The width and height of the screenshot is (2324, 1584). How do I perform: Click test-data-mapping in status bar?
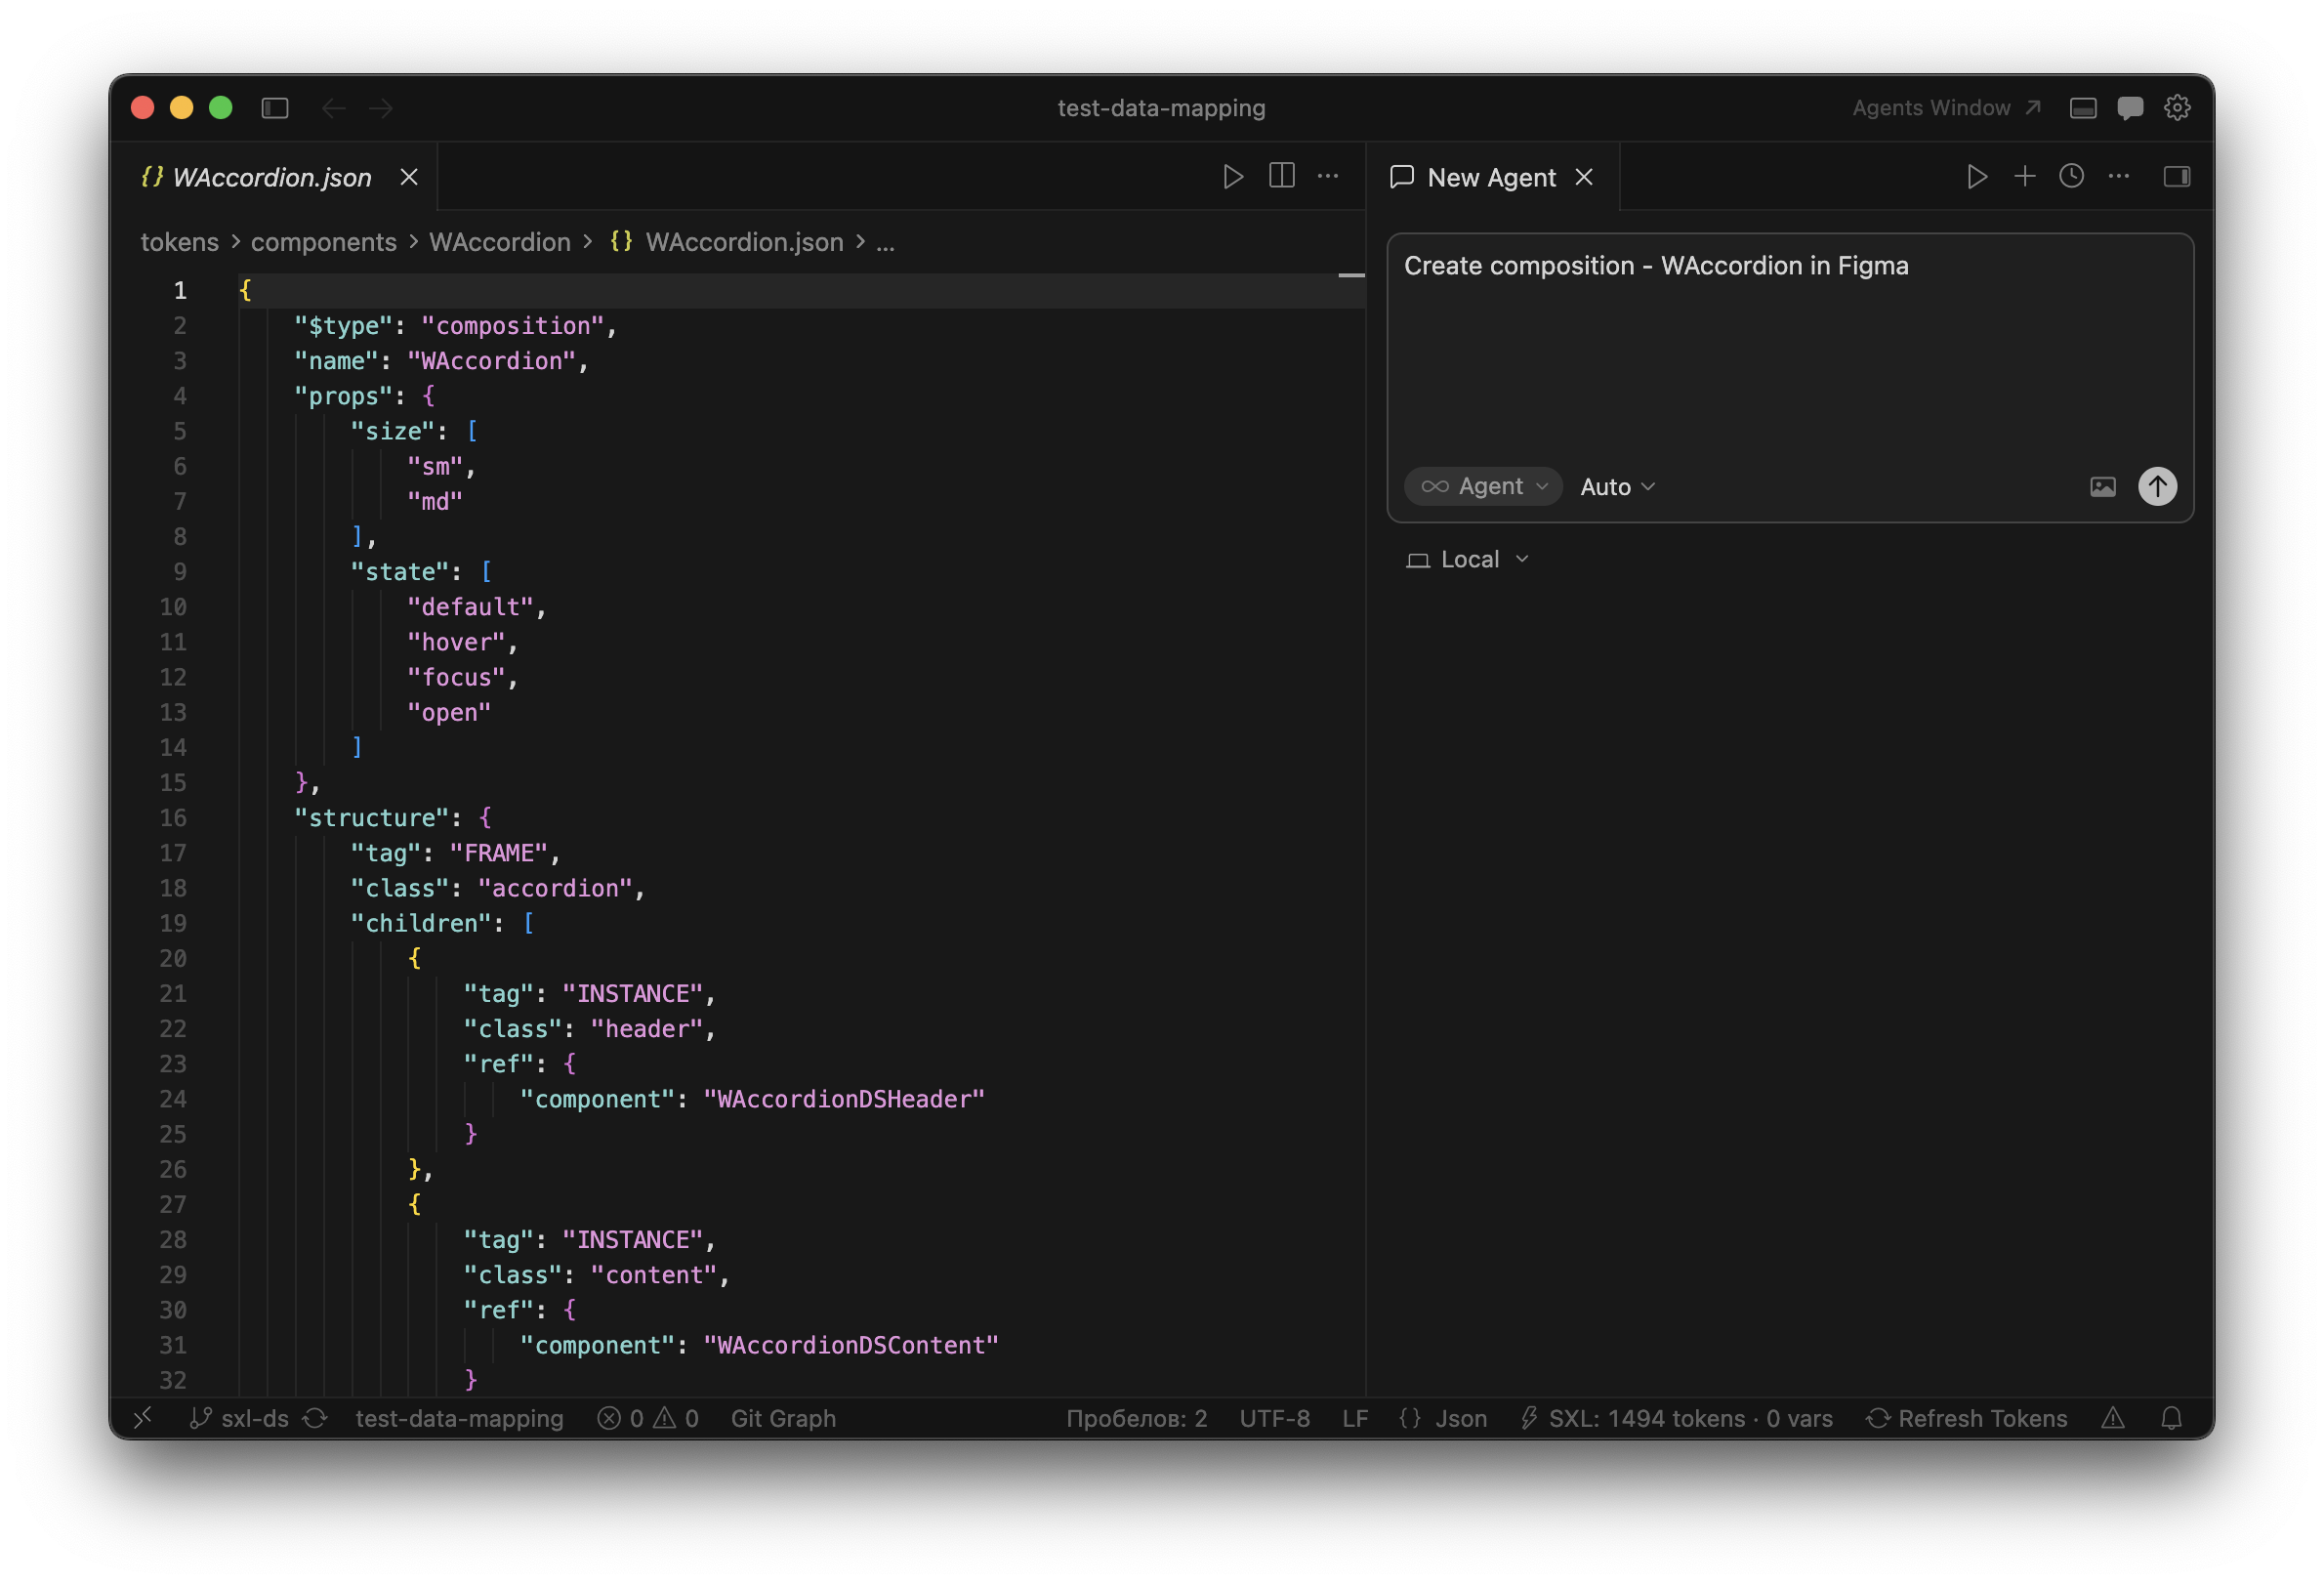coord(459,1418)
